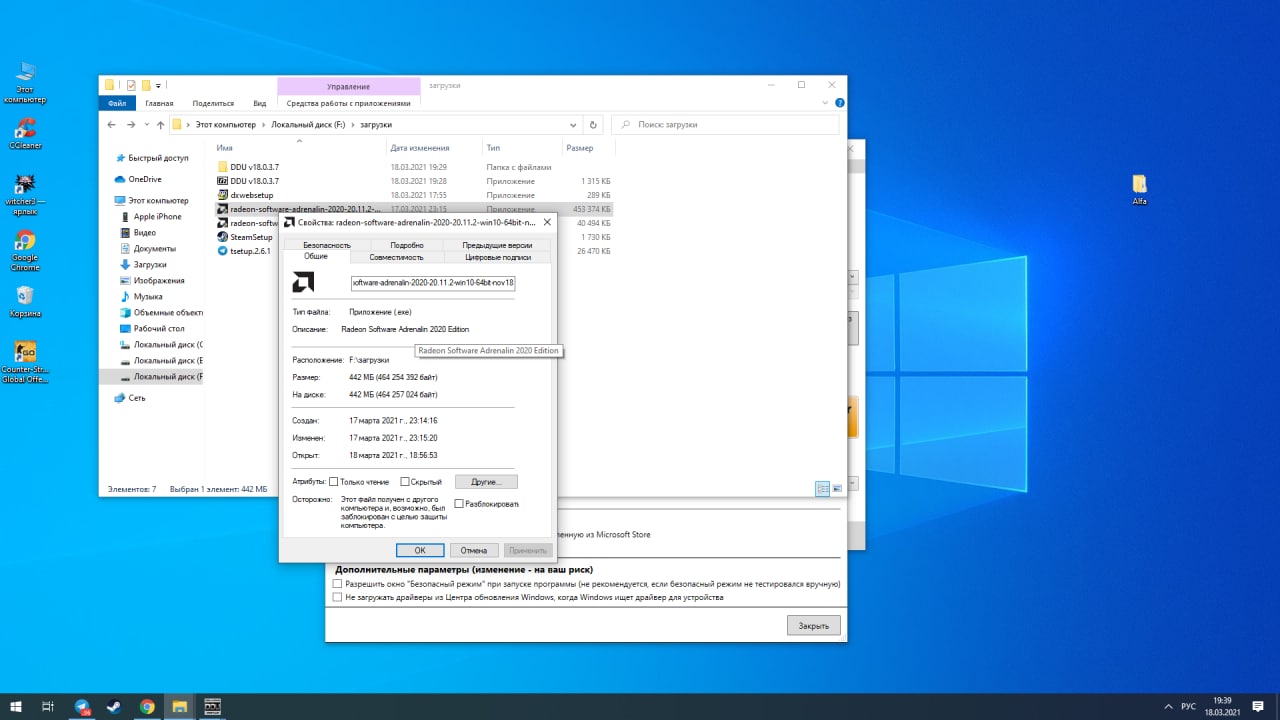Open the Поделиться ribbon tab

(213, 103)
